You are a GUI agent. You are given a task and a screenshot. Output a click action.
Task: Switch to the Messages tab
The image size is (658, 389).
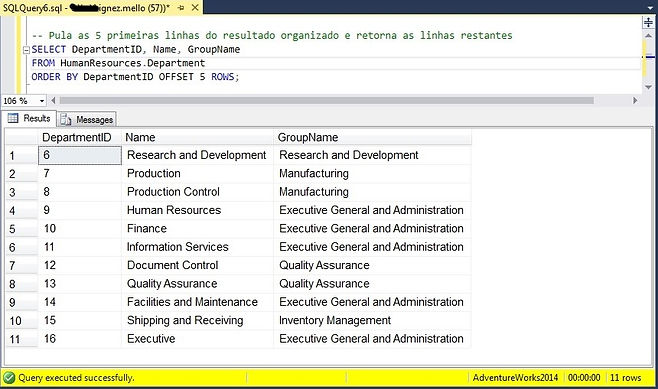(x=87, y=120)
